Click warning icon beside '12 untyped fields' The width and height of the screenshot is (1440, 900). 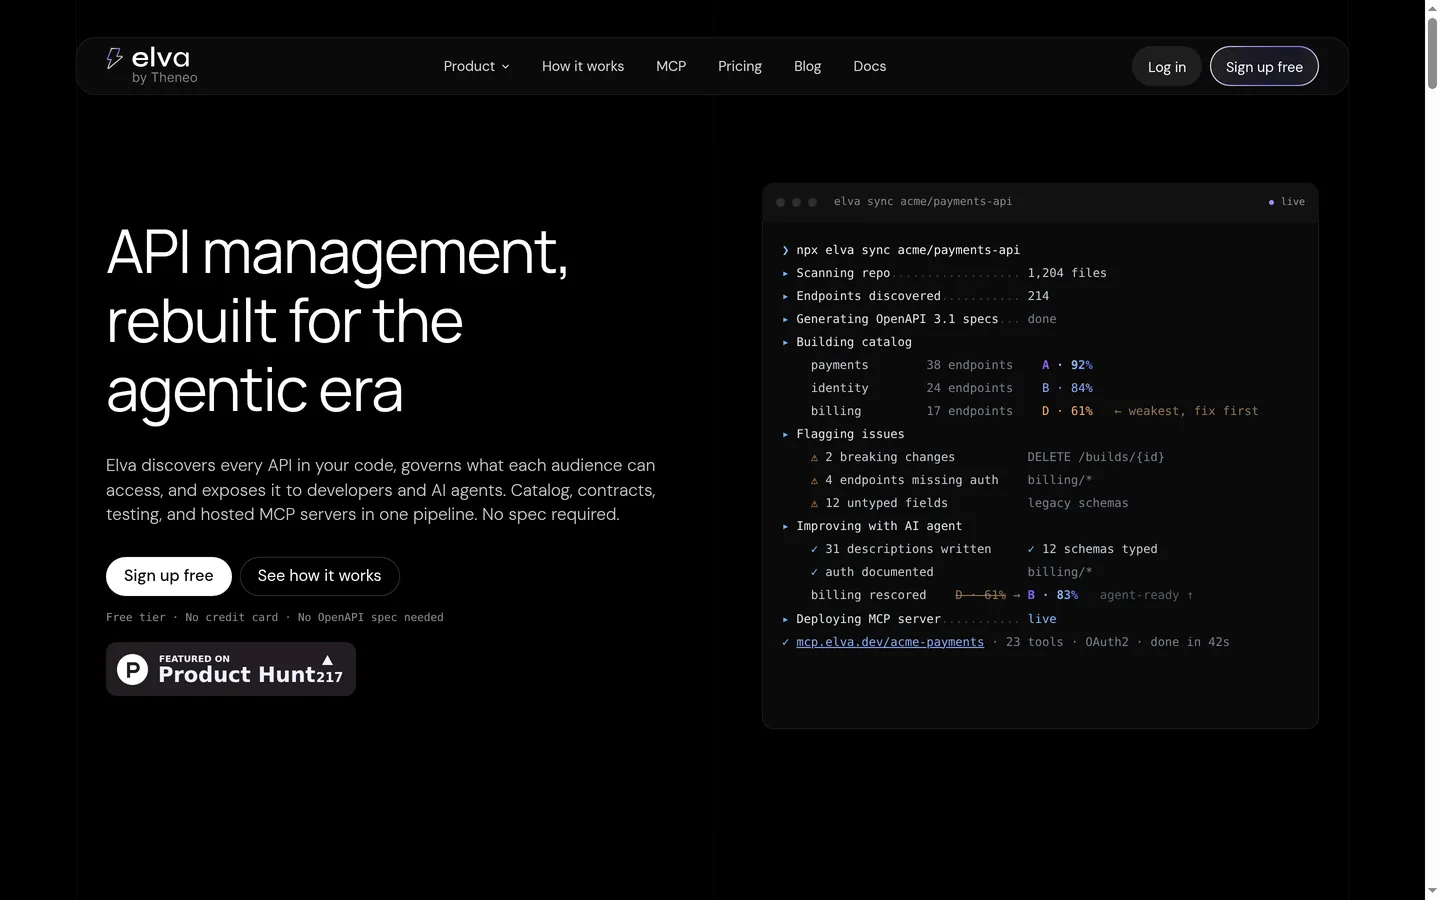[814, 503]
